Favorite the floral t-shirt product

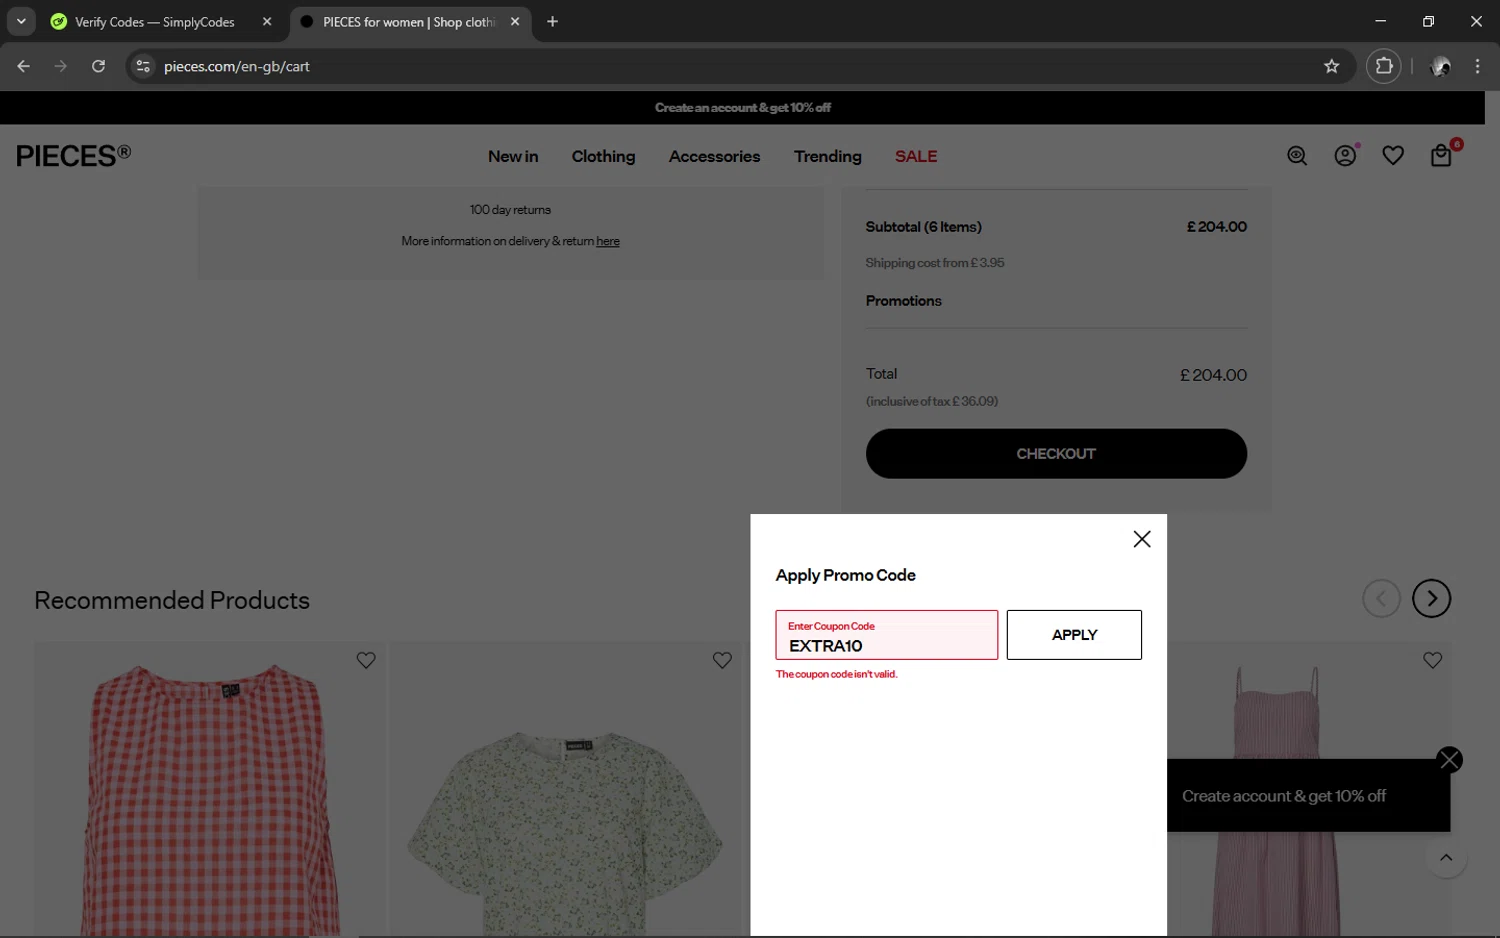[x=722, y=660]
